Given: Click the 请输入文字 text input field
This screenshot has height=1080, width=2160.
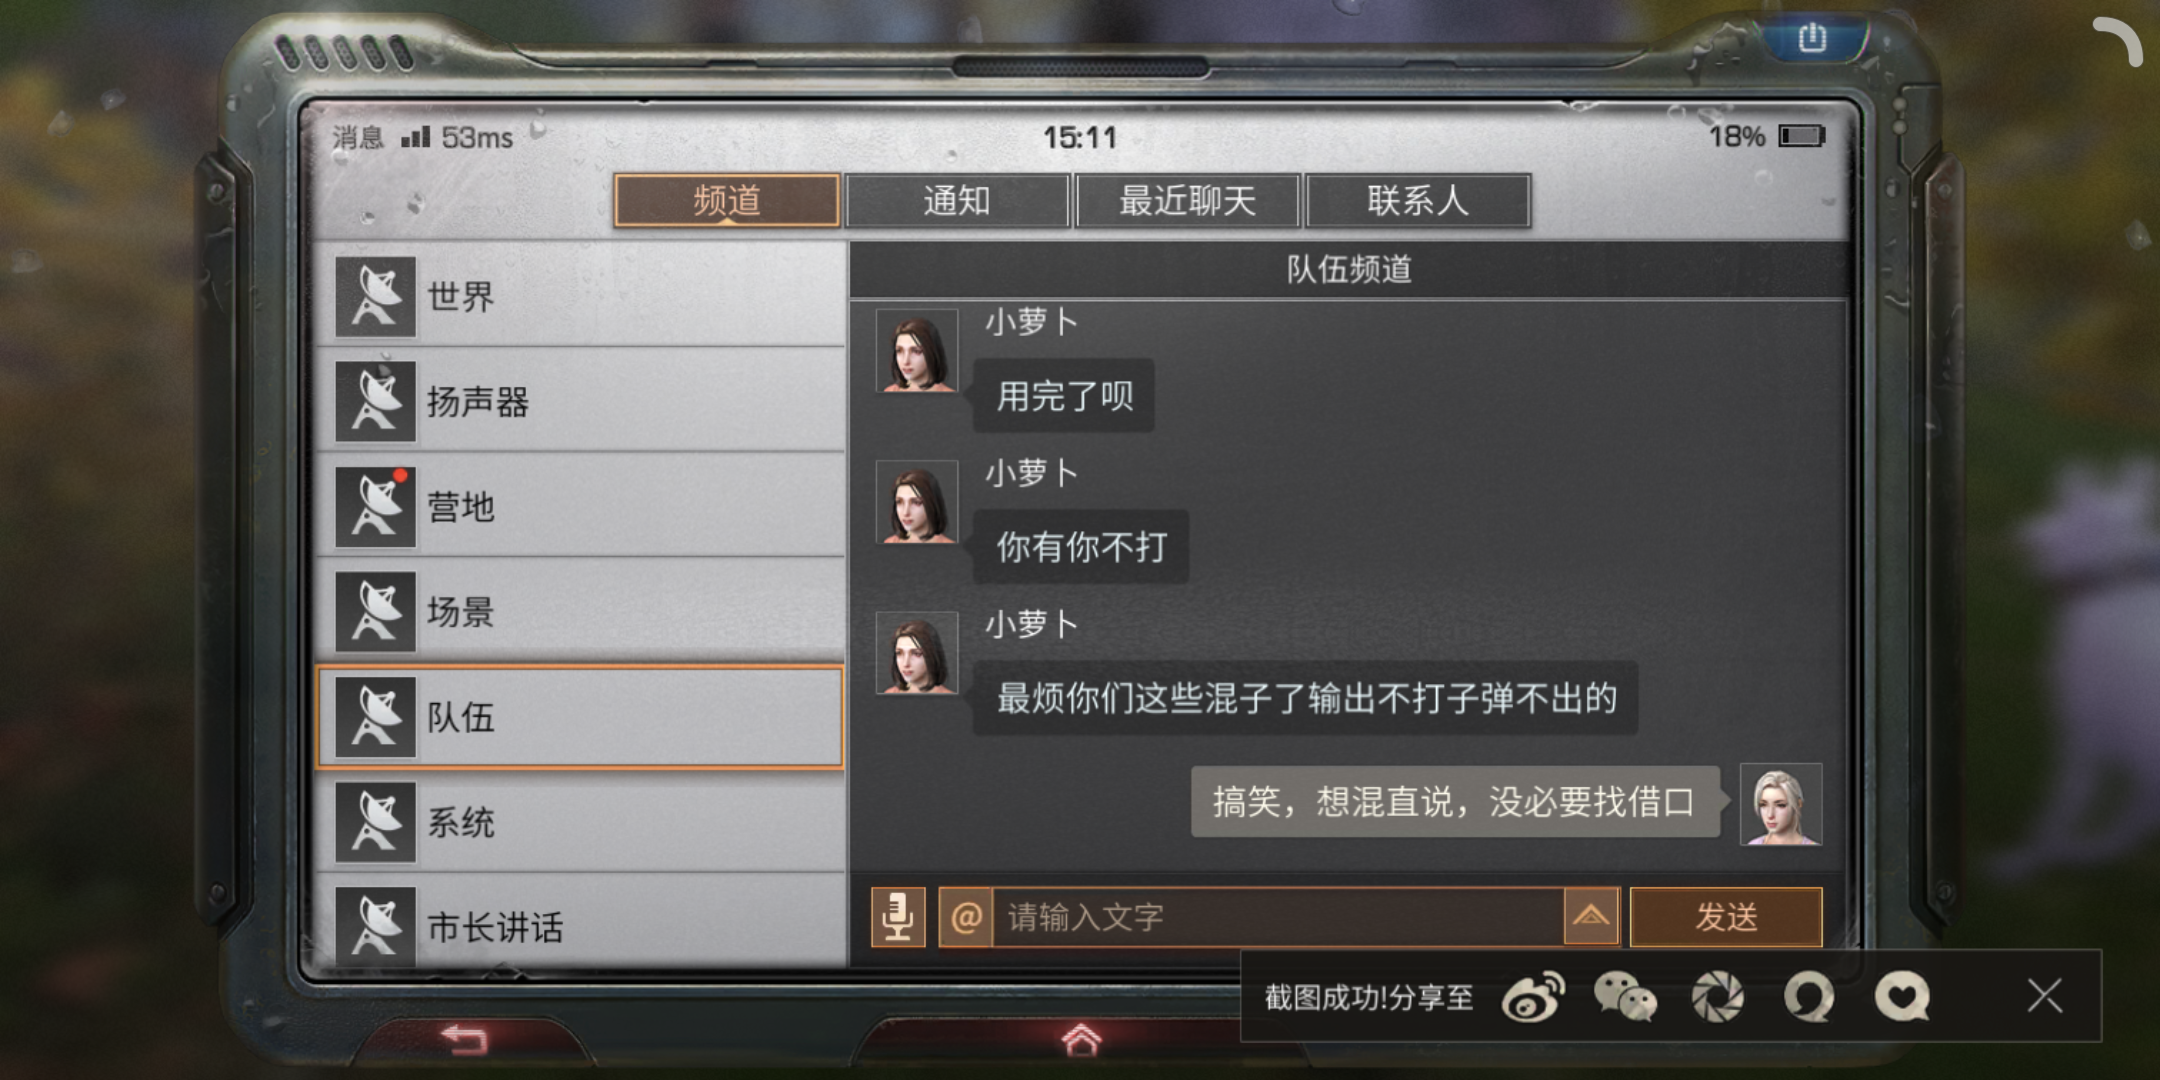Looking at the screenshot, I should coord(1278,917).
